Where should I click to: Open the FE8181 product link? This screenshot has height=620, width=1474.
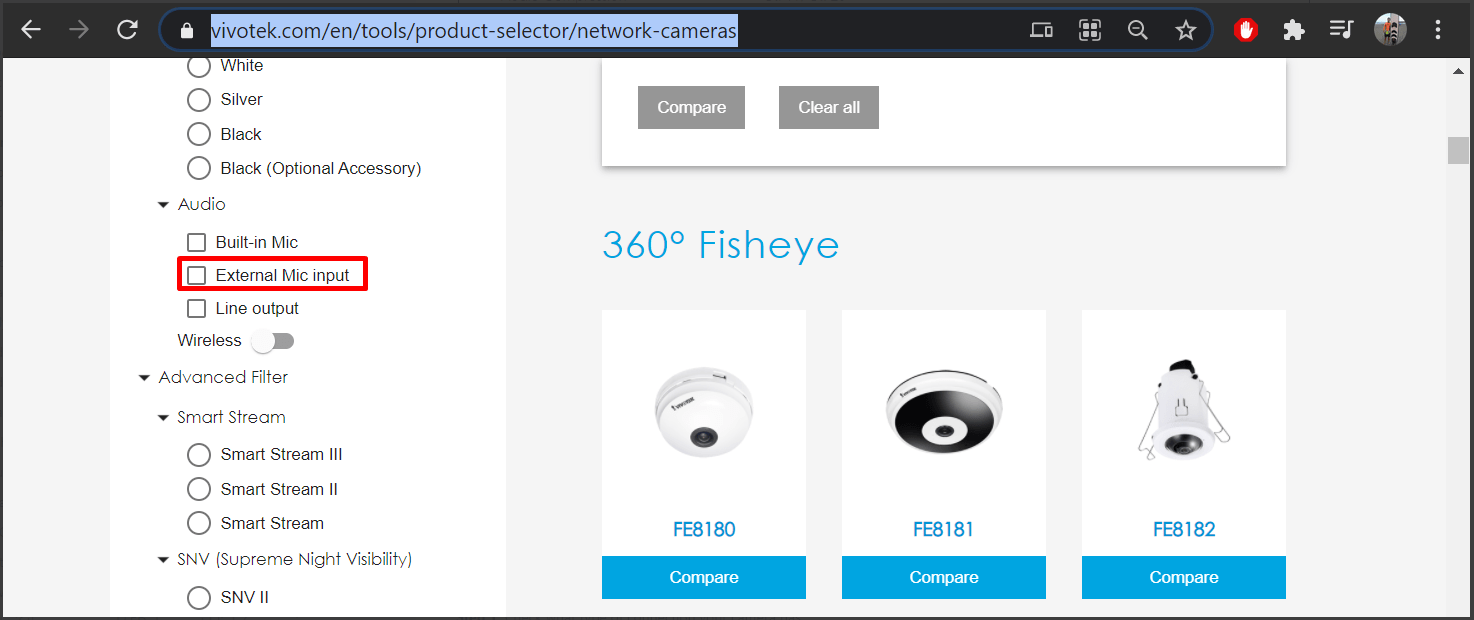click(x=943, y=529)
